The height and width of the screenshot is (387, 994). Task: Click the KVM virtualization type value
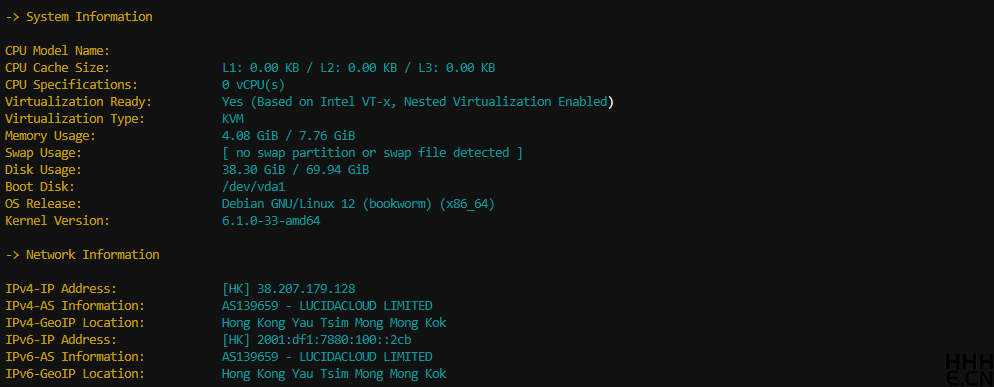coord(233,119)
